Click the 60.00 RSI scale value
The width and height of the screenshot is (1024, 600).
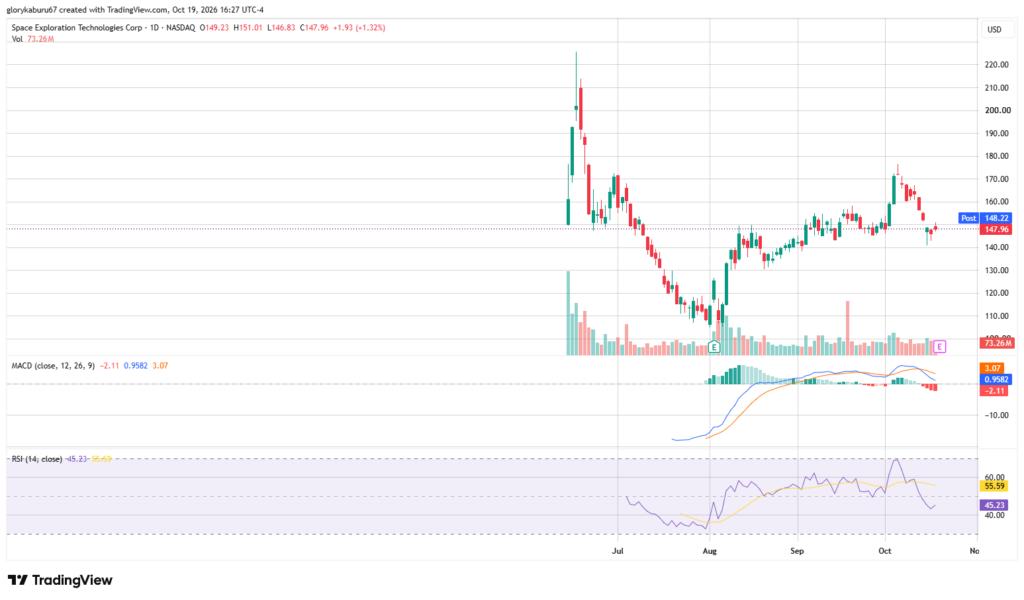(995, 477)
